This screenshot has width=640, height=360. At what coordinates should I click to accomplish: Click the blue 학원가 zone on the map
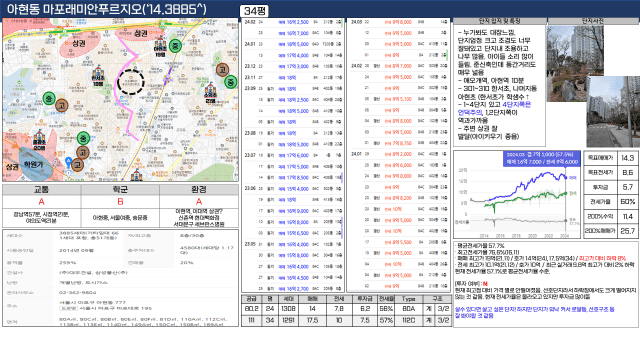[33, 164]
